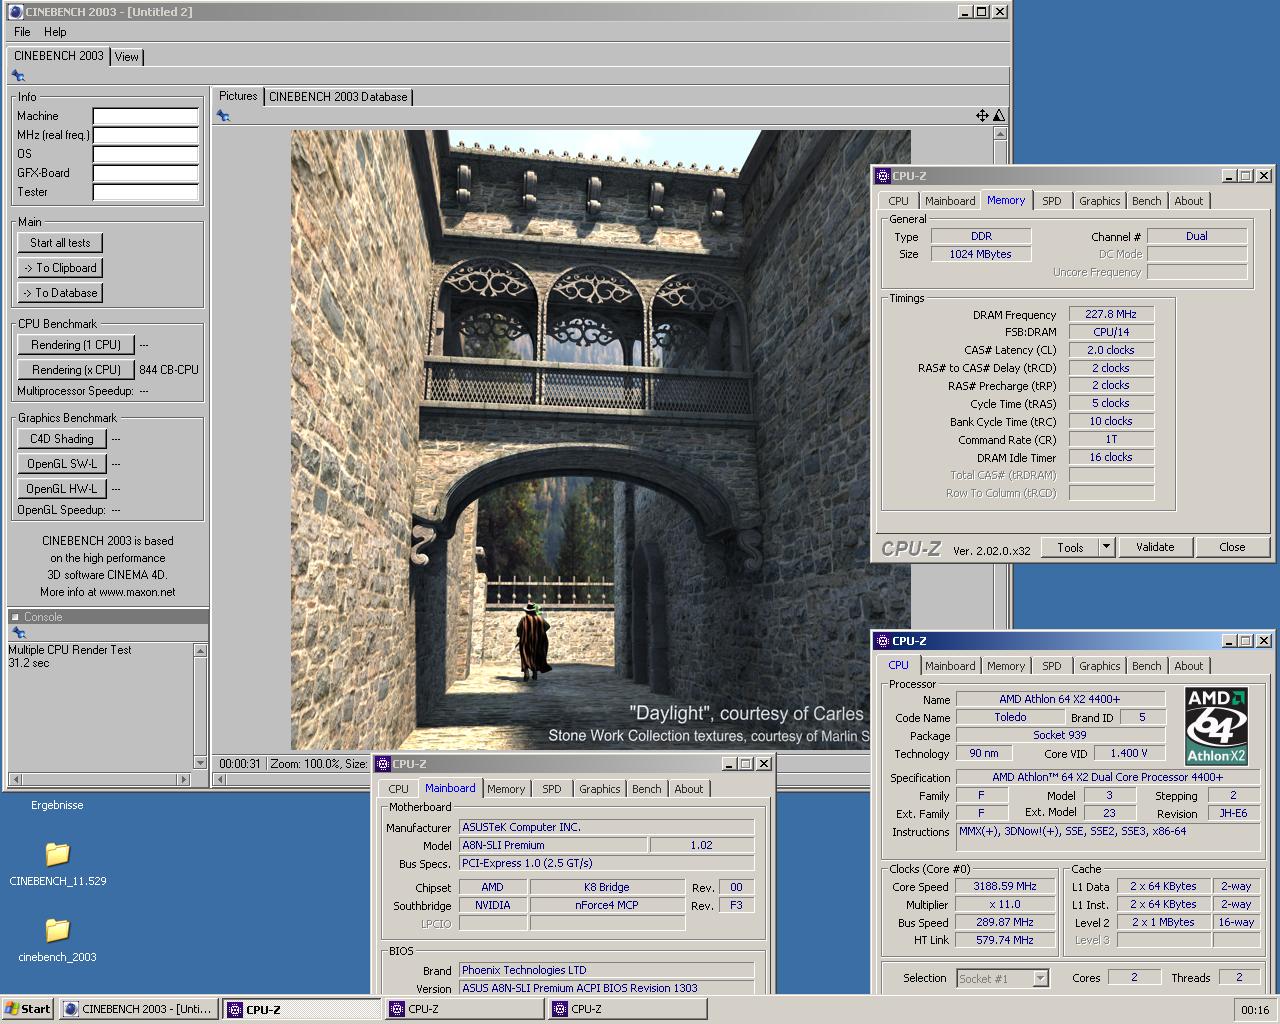Click the 31.2 sec console entry

[29, 663]
